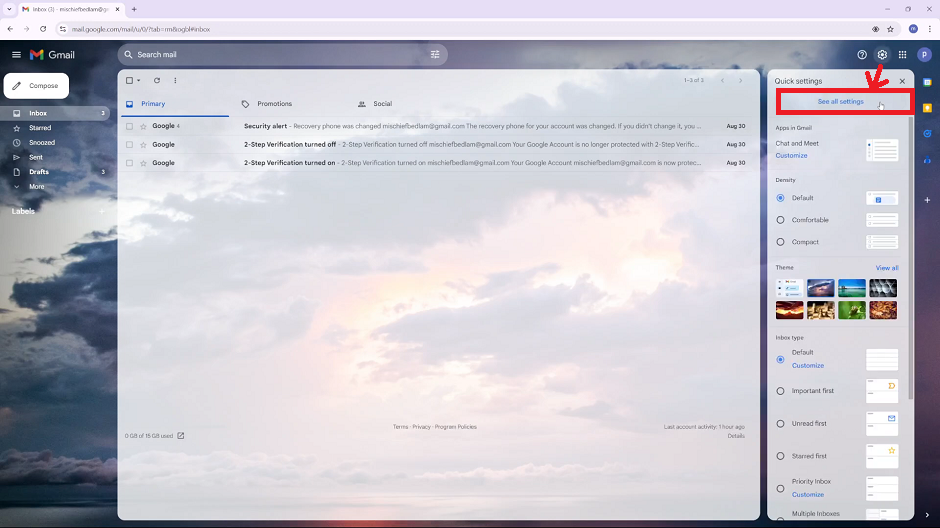Open the Chrome tab search dropdown

(x=9, y=9)
